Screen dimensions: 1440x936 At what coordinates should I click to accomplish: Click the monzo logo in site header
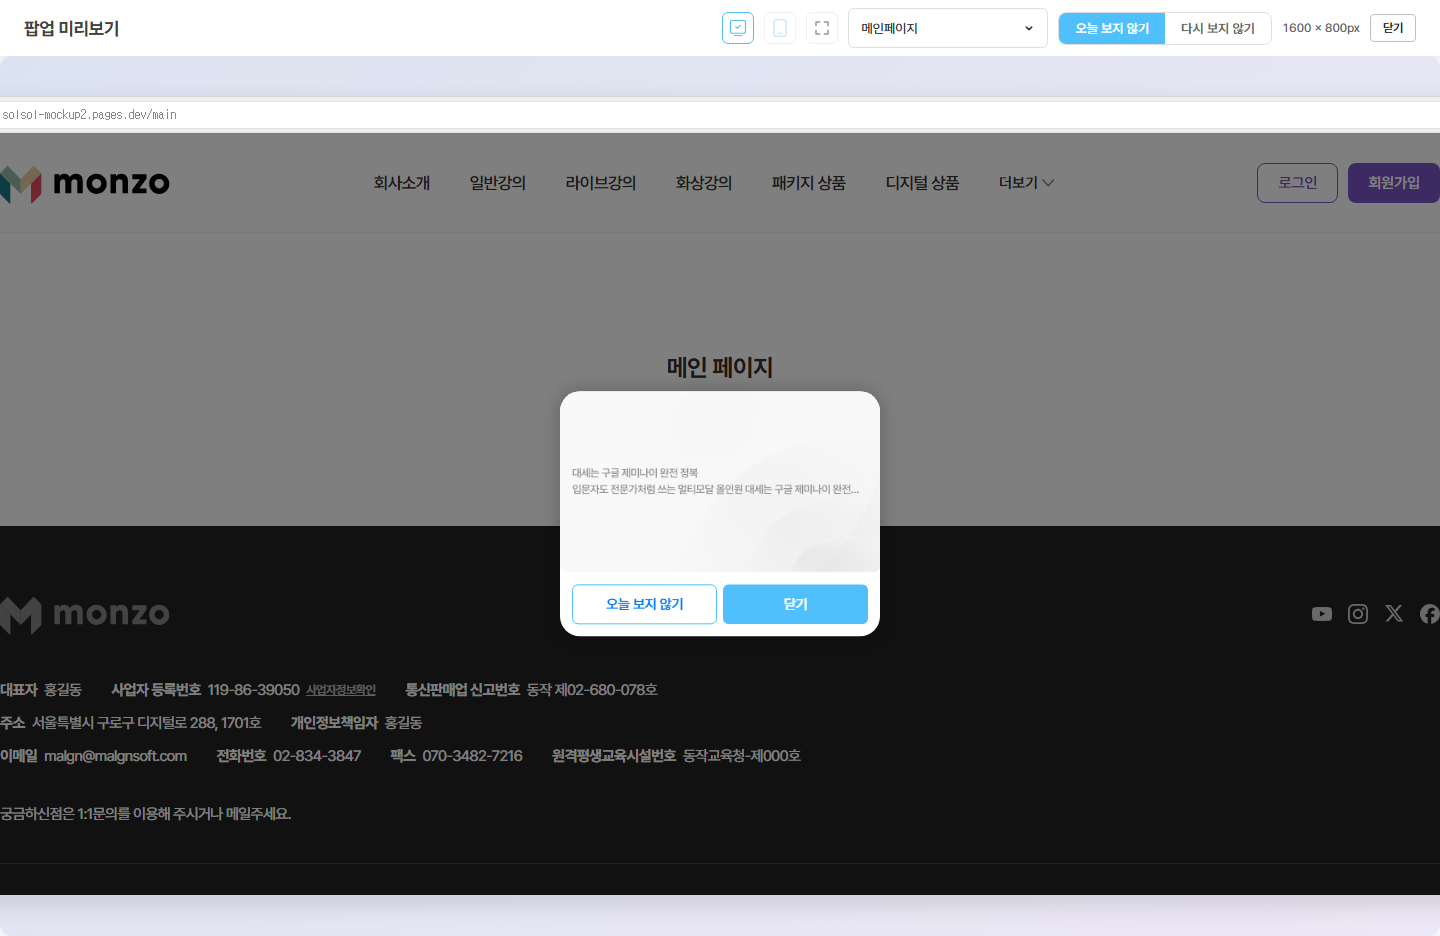click(85, 183)
